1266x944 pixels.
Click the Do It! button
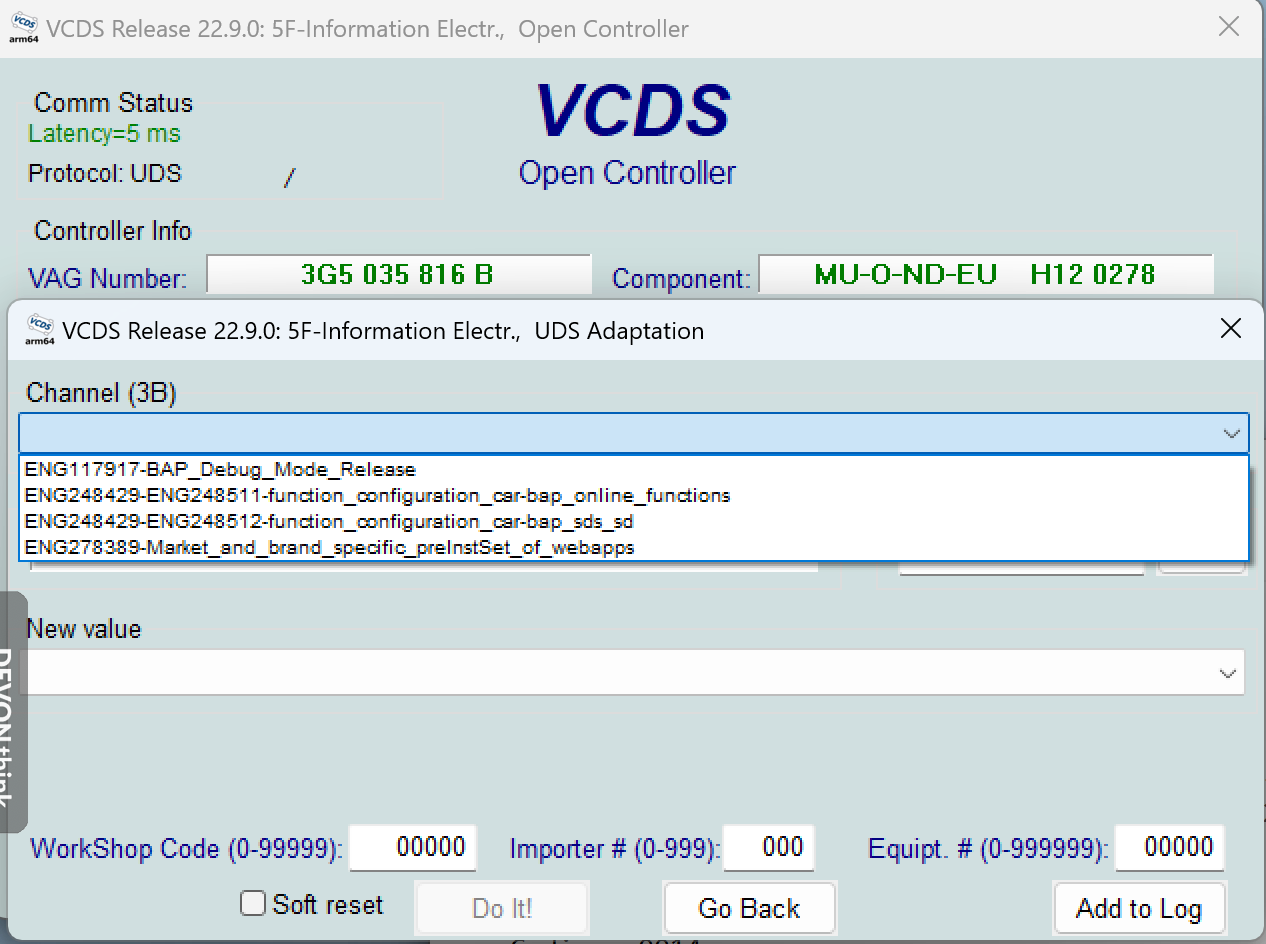[502, 909]
